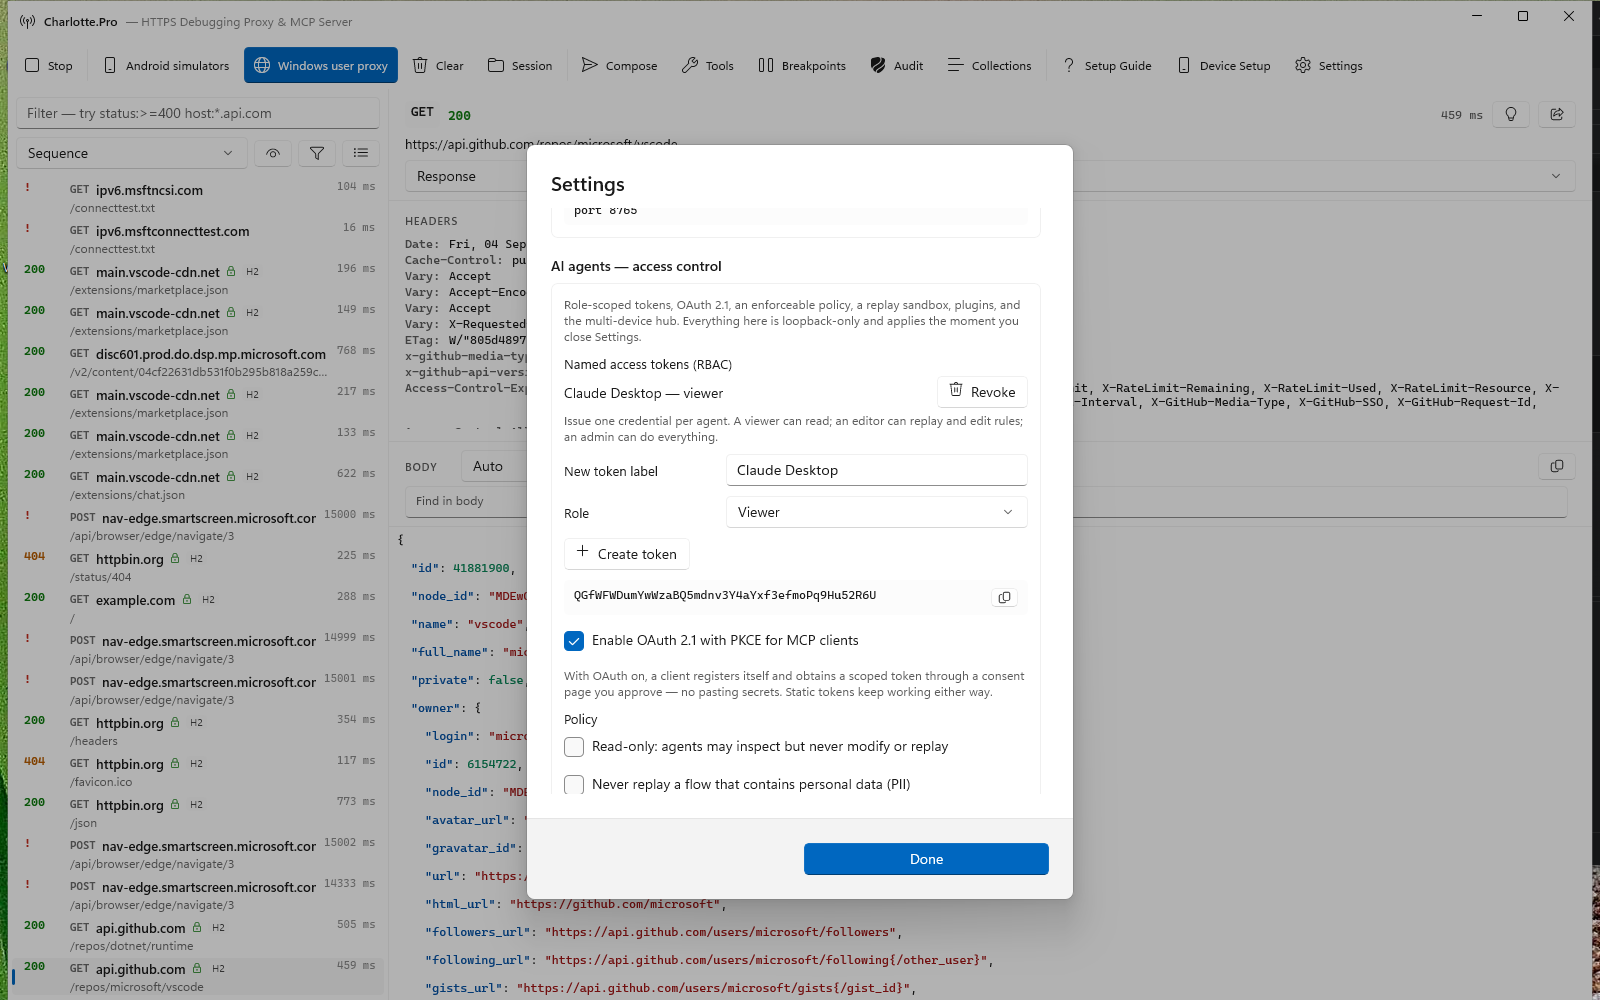This screenshot has width=1600, height=1000.
Task: Expand the "owner" JSON object
Action: click(448, 708)
